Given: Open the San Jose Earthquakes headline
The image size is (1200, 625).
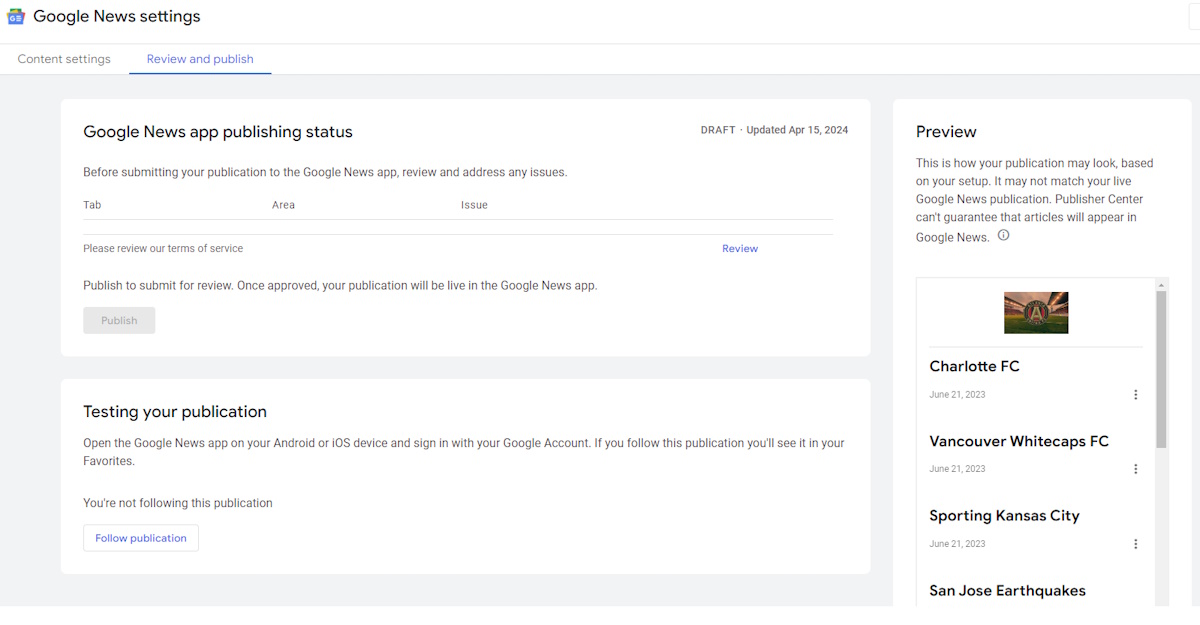Looking at the screenshot, I should tap(1007, 591).
